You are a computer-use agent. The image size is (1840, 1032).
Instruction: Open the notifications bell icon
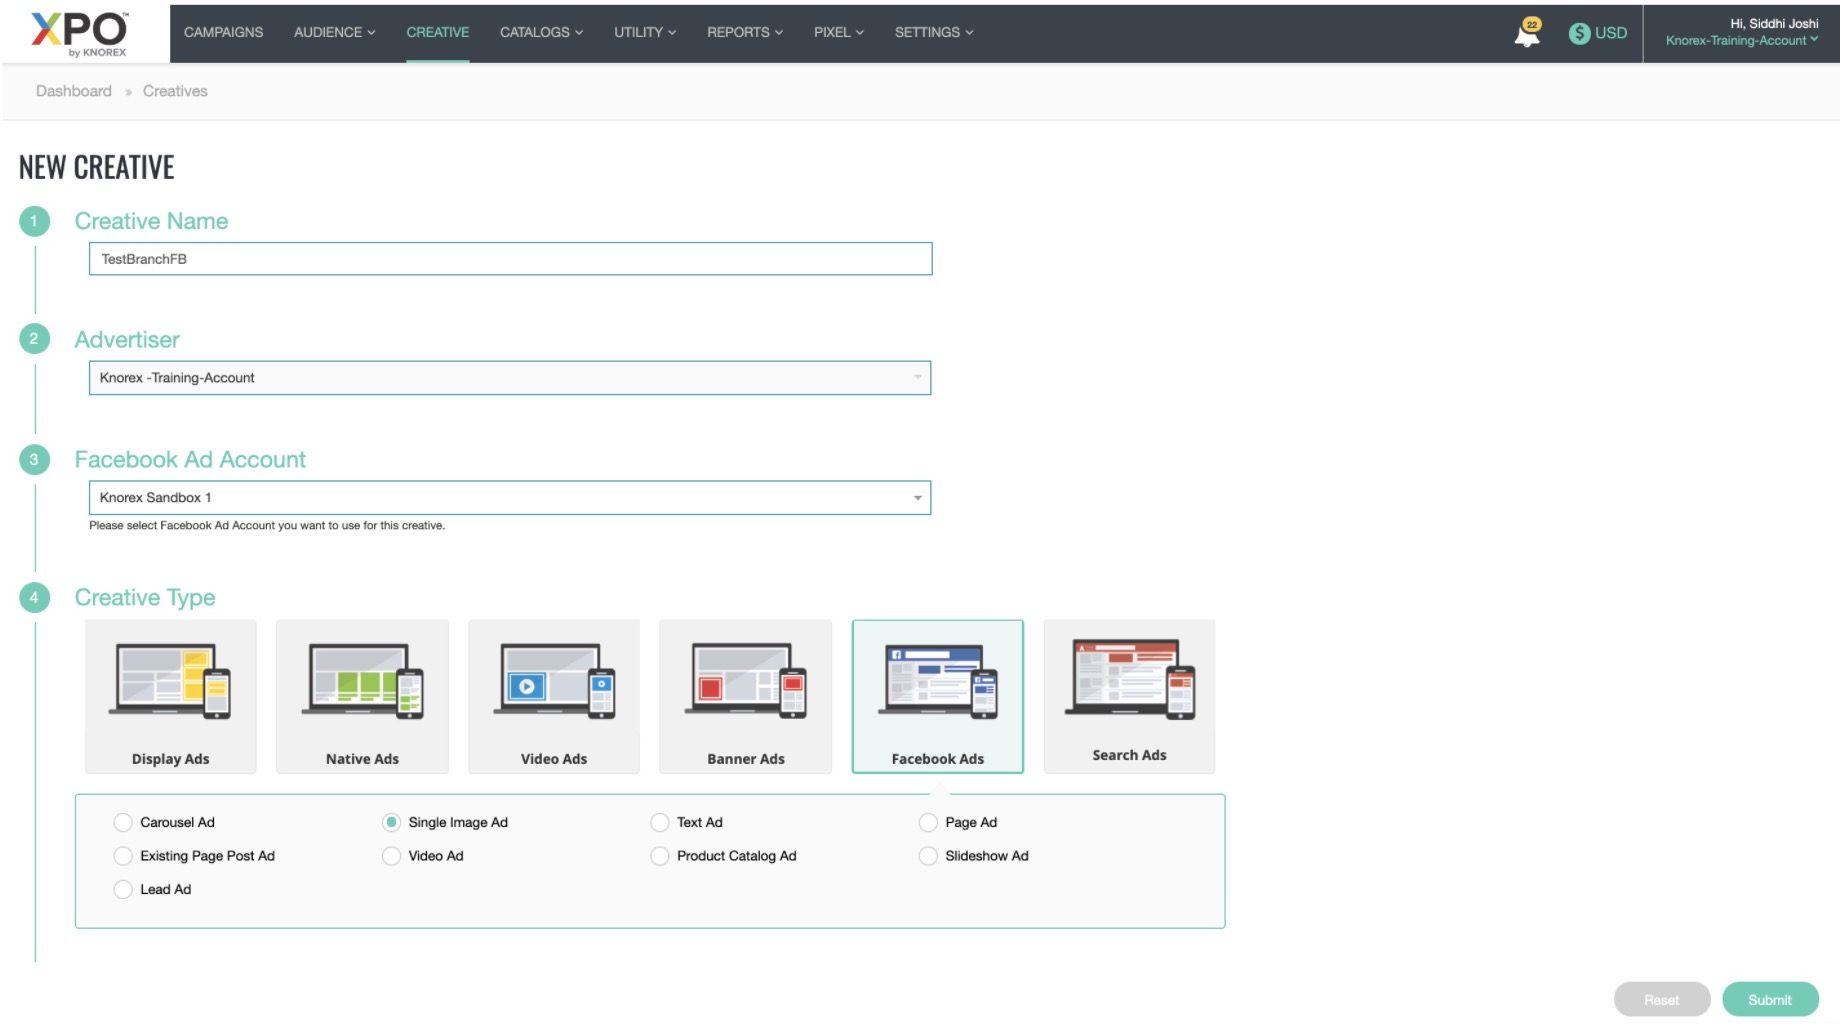pyautogui.click(x=1527, y=33)
